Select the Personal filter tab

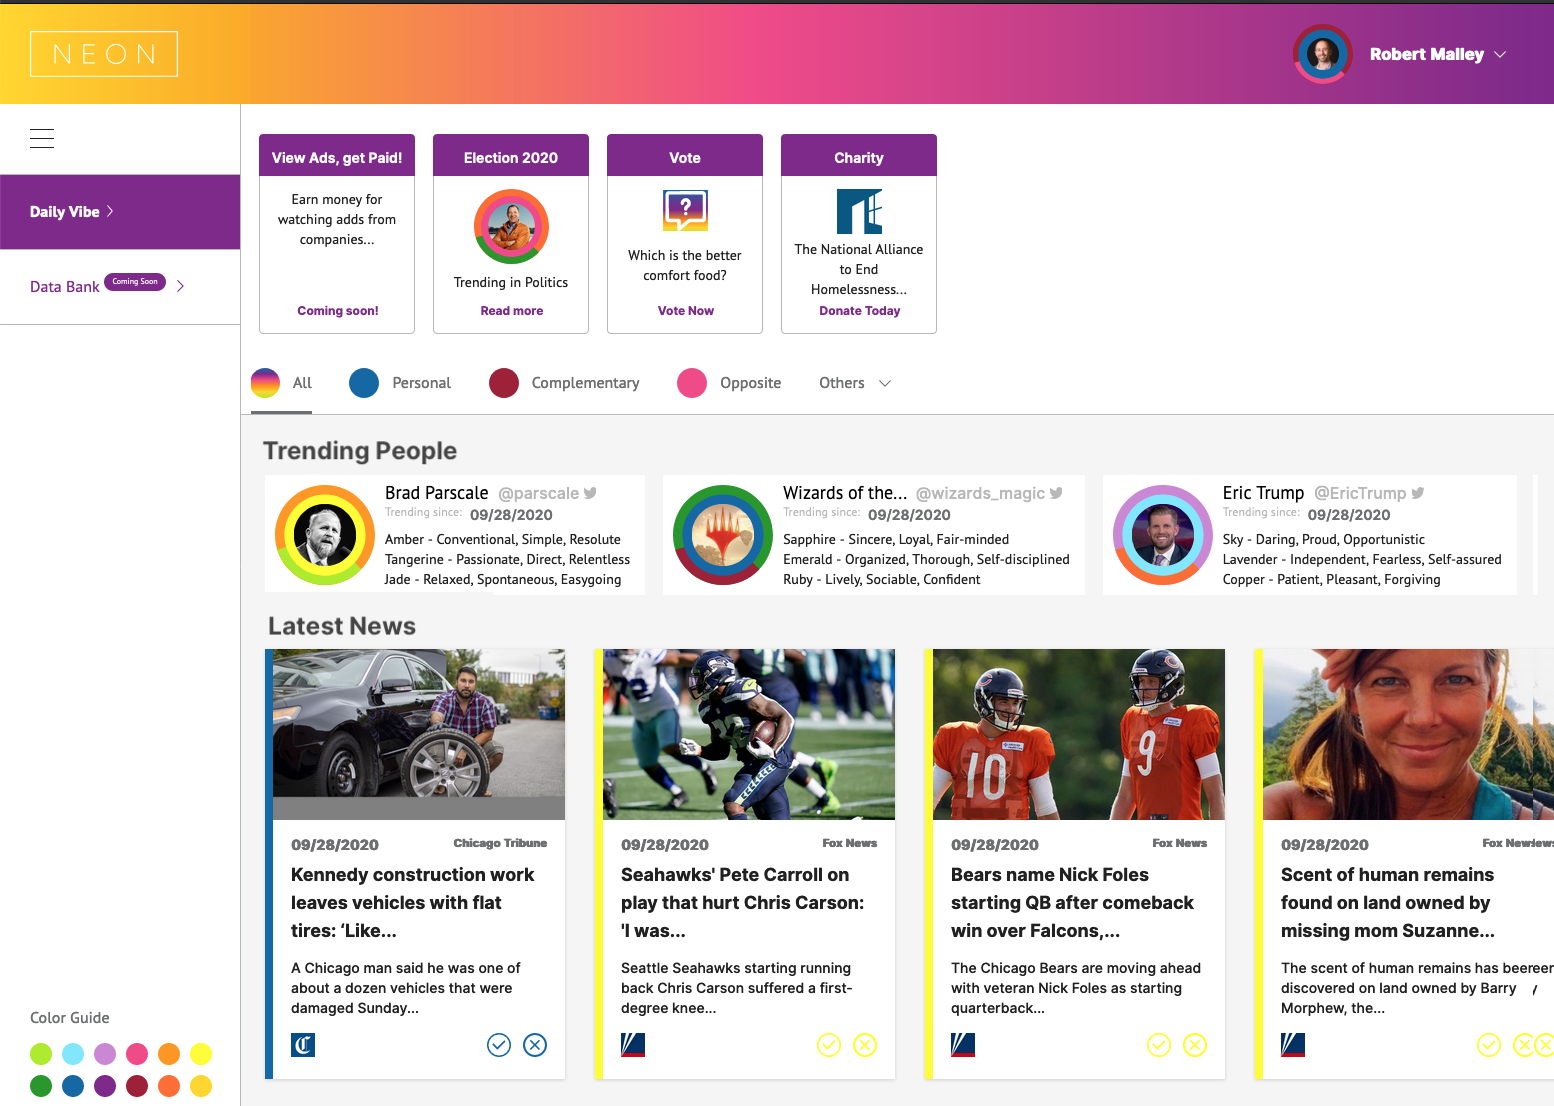click(x=400, y=383)
